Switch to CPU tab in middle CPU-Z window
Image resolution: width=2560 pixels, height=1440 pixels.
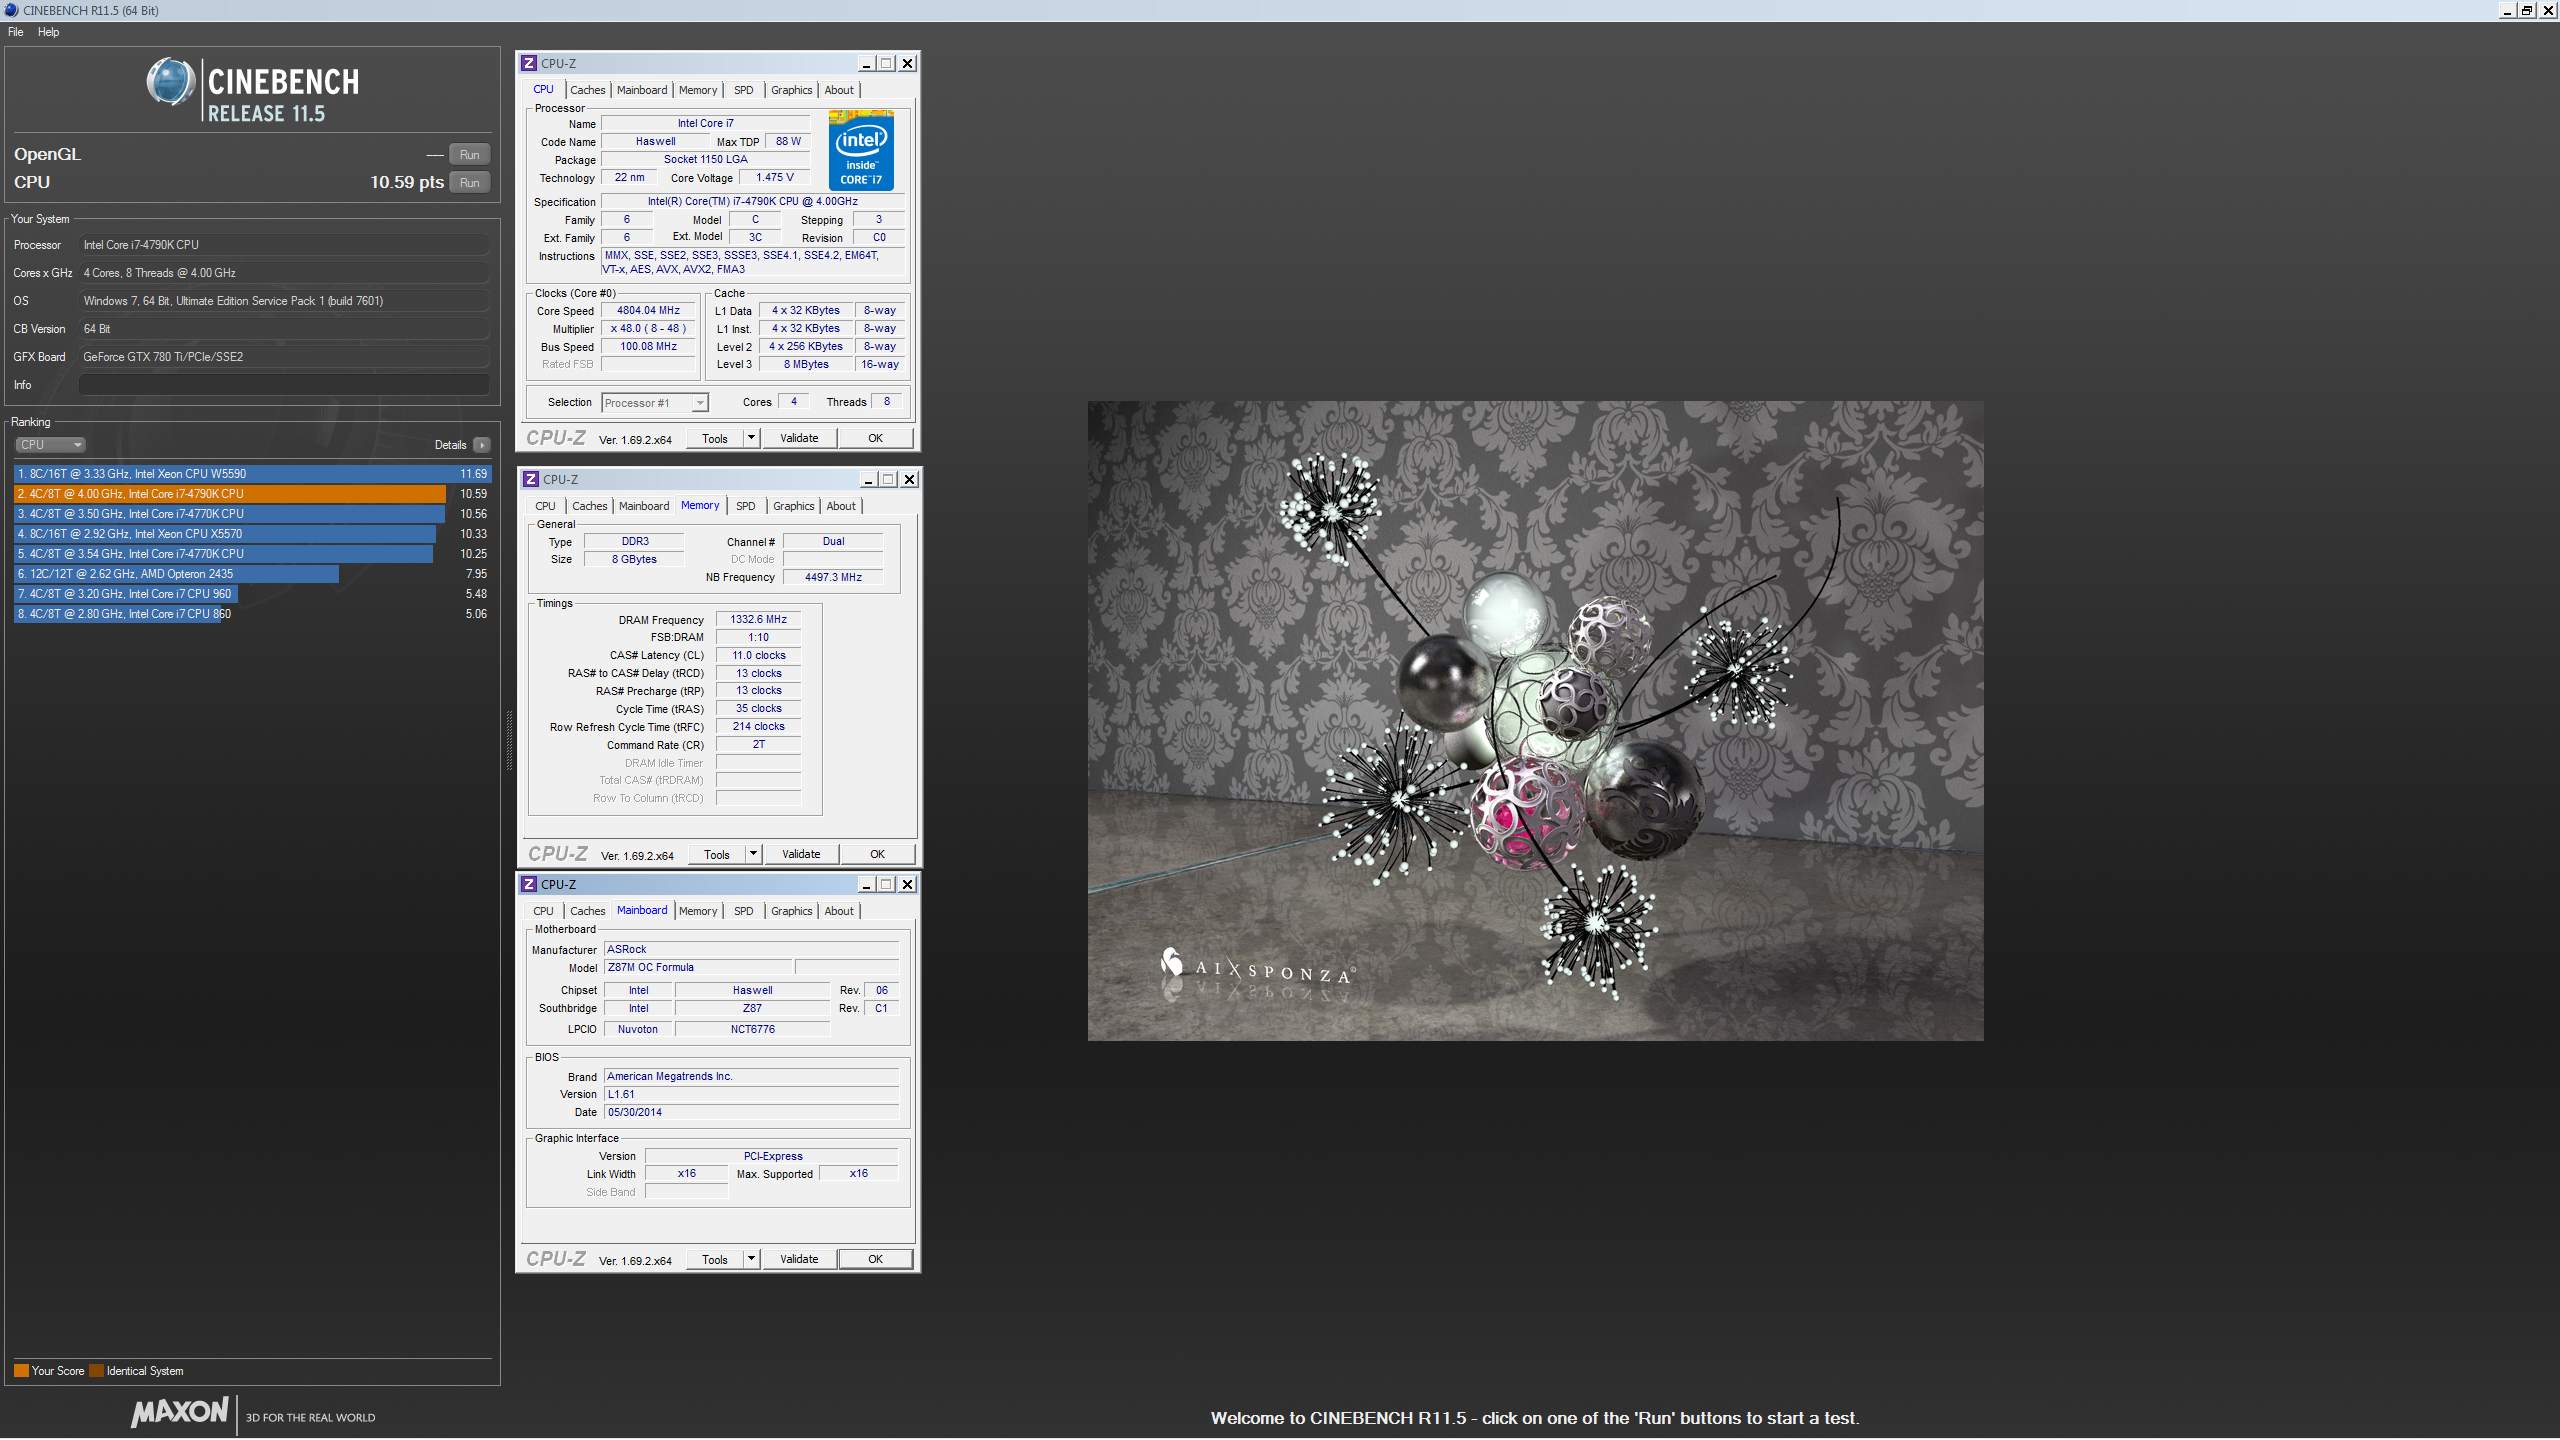point(545,506)
